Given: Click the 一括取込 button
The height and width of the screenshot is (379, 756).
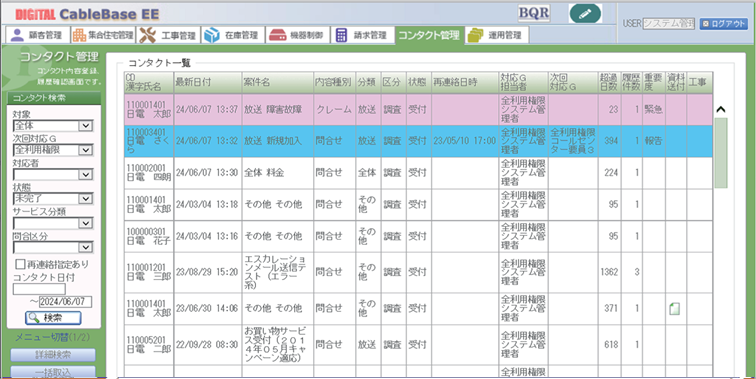Looking at the screenshot, I should [x=53, y=372].
